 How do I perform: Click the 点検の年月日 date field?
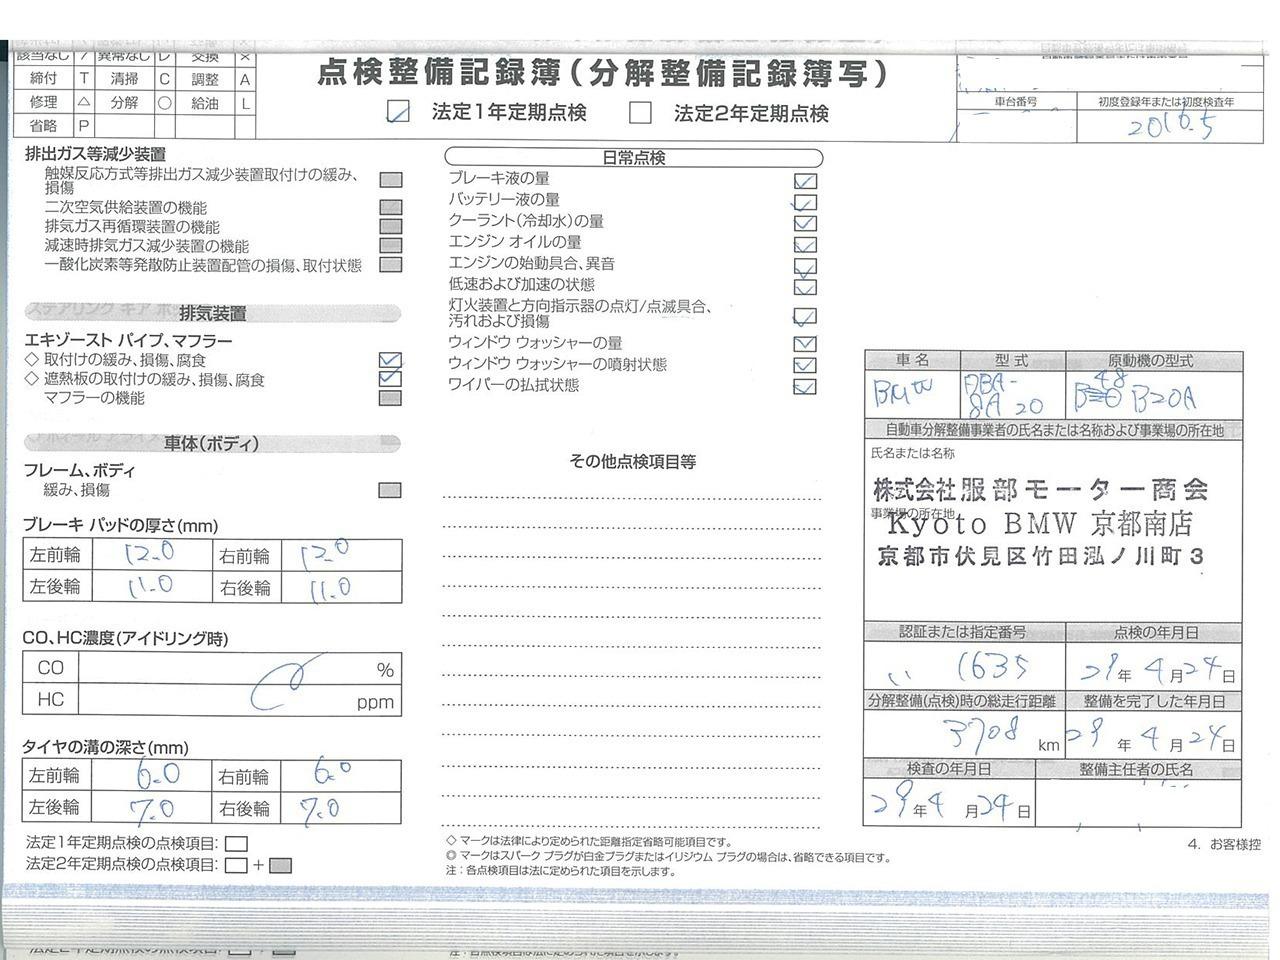point(1154,666)
